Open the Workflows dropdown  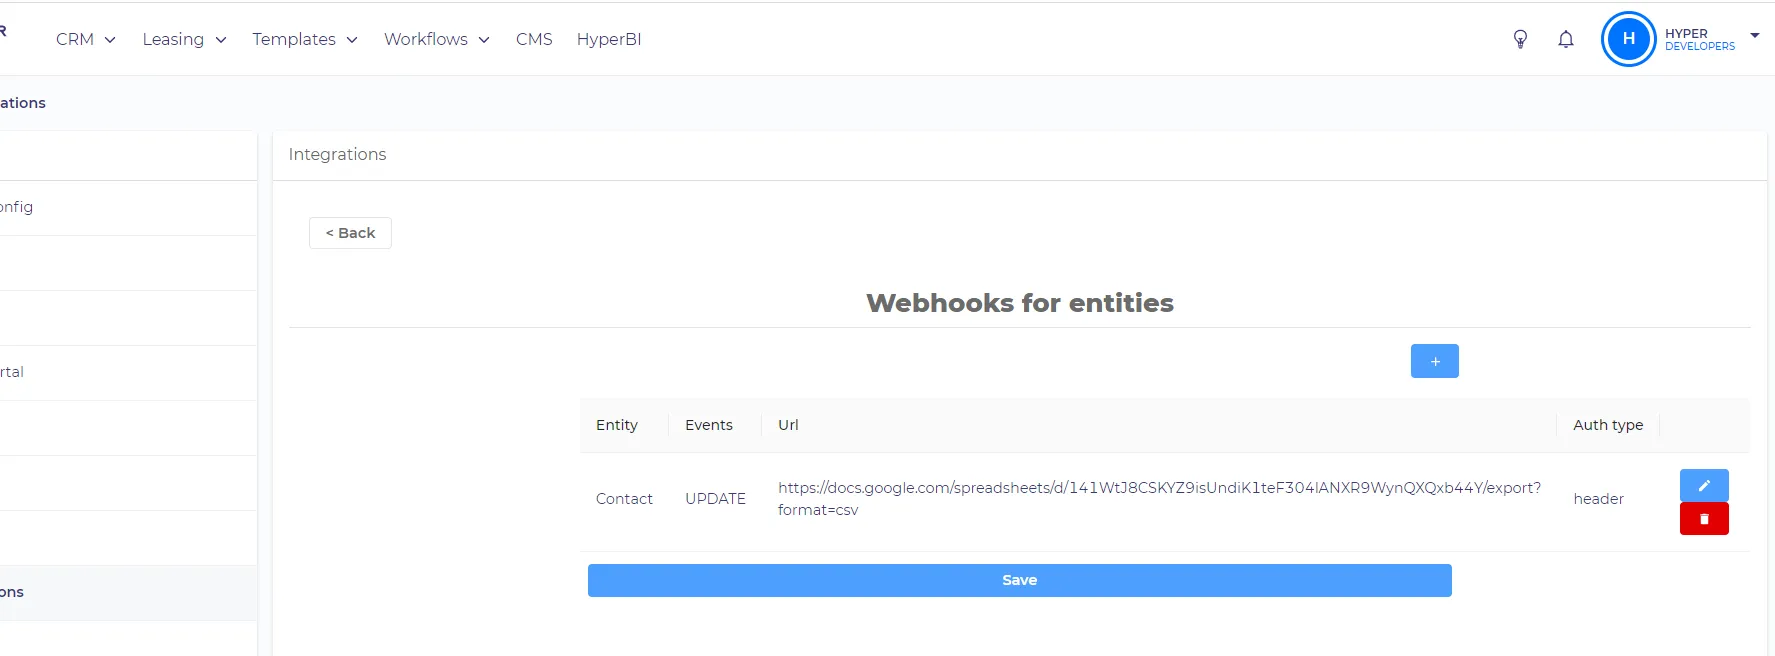[437, 39]
